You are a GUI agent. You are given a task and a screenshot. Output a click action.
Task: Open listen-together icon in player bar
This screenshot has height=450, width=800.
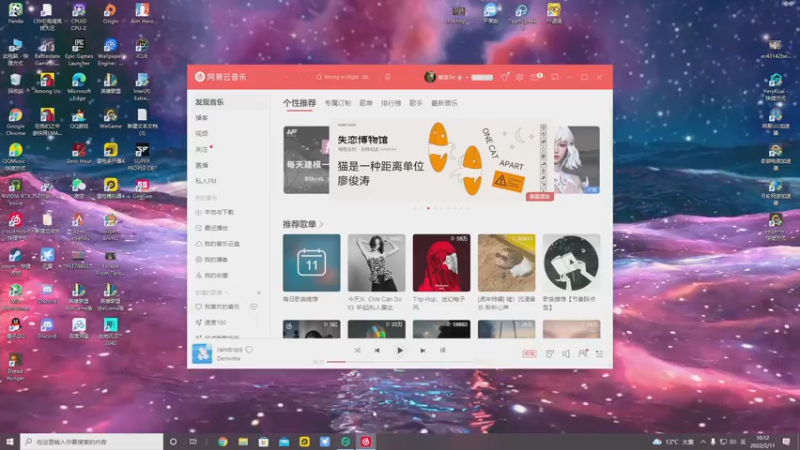[583, 353]
